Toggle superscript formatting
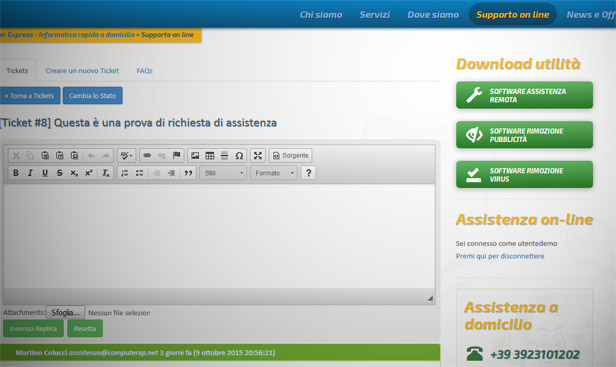Image resolution: width=616 pixels, height=367 pixels. tap(89, 173)
